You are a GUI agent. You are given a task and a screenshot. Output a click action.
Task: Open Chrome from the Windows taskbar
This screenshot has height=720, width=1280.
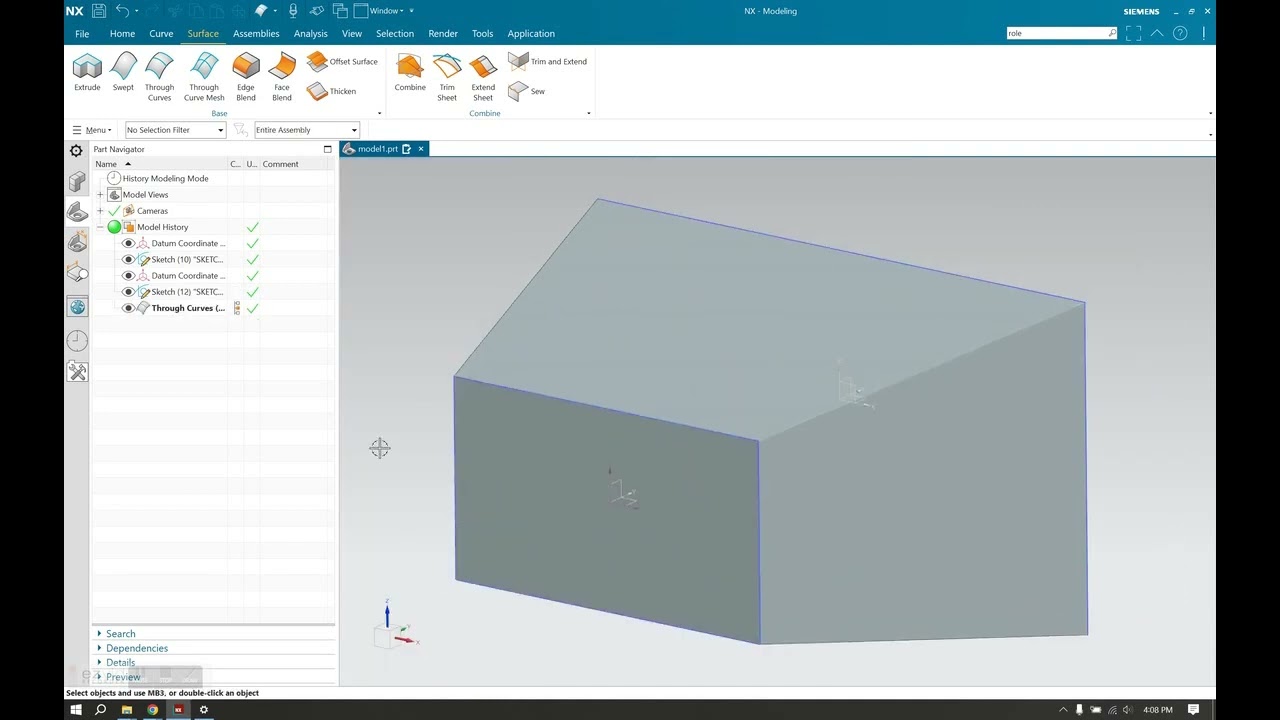tap(152, 710)
